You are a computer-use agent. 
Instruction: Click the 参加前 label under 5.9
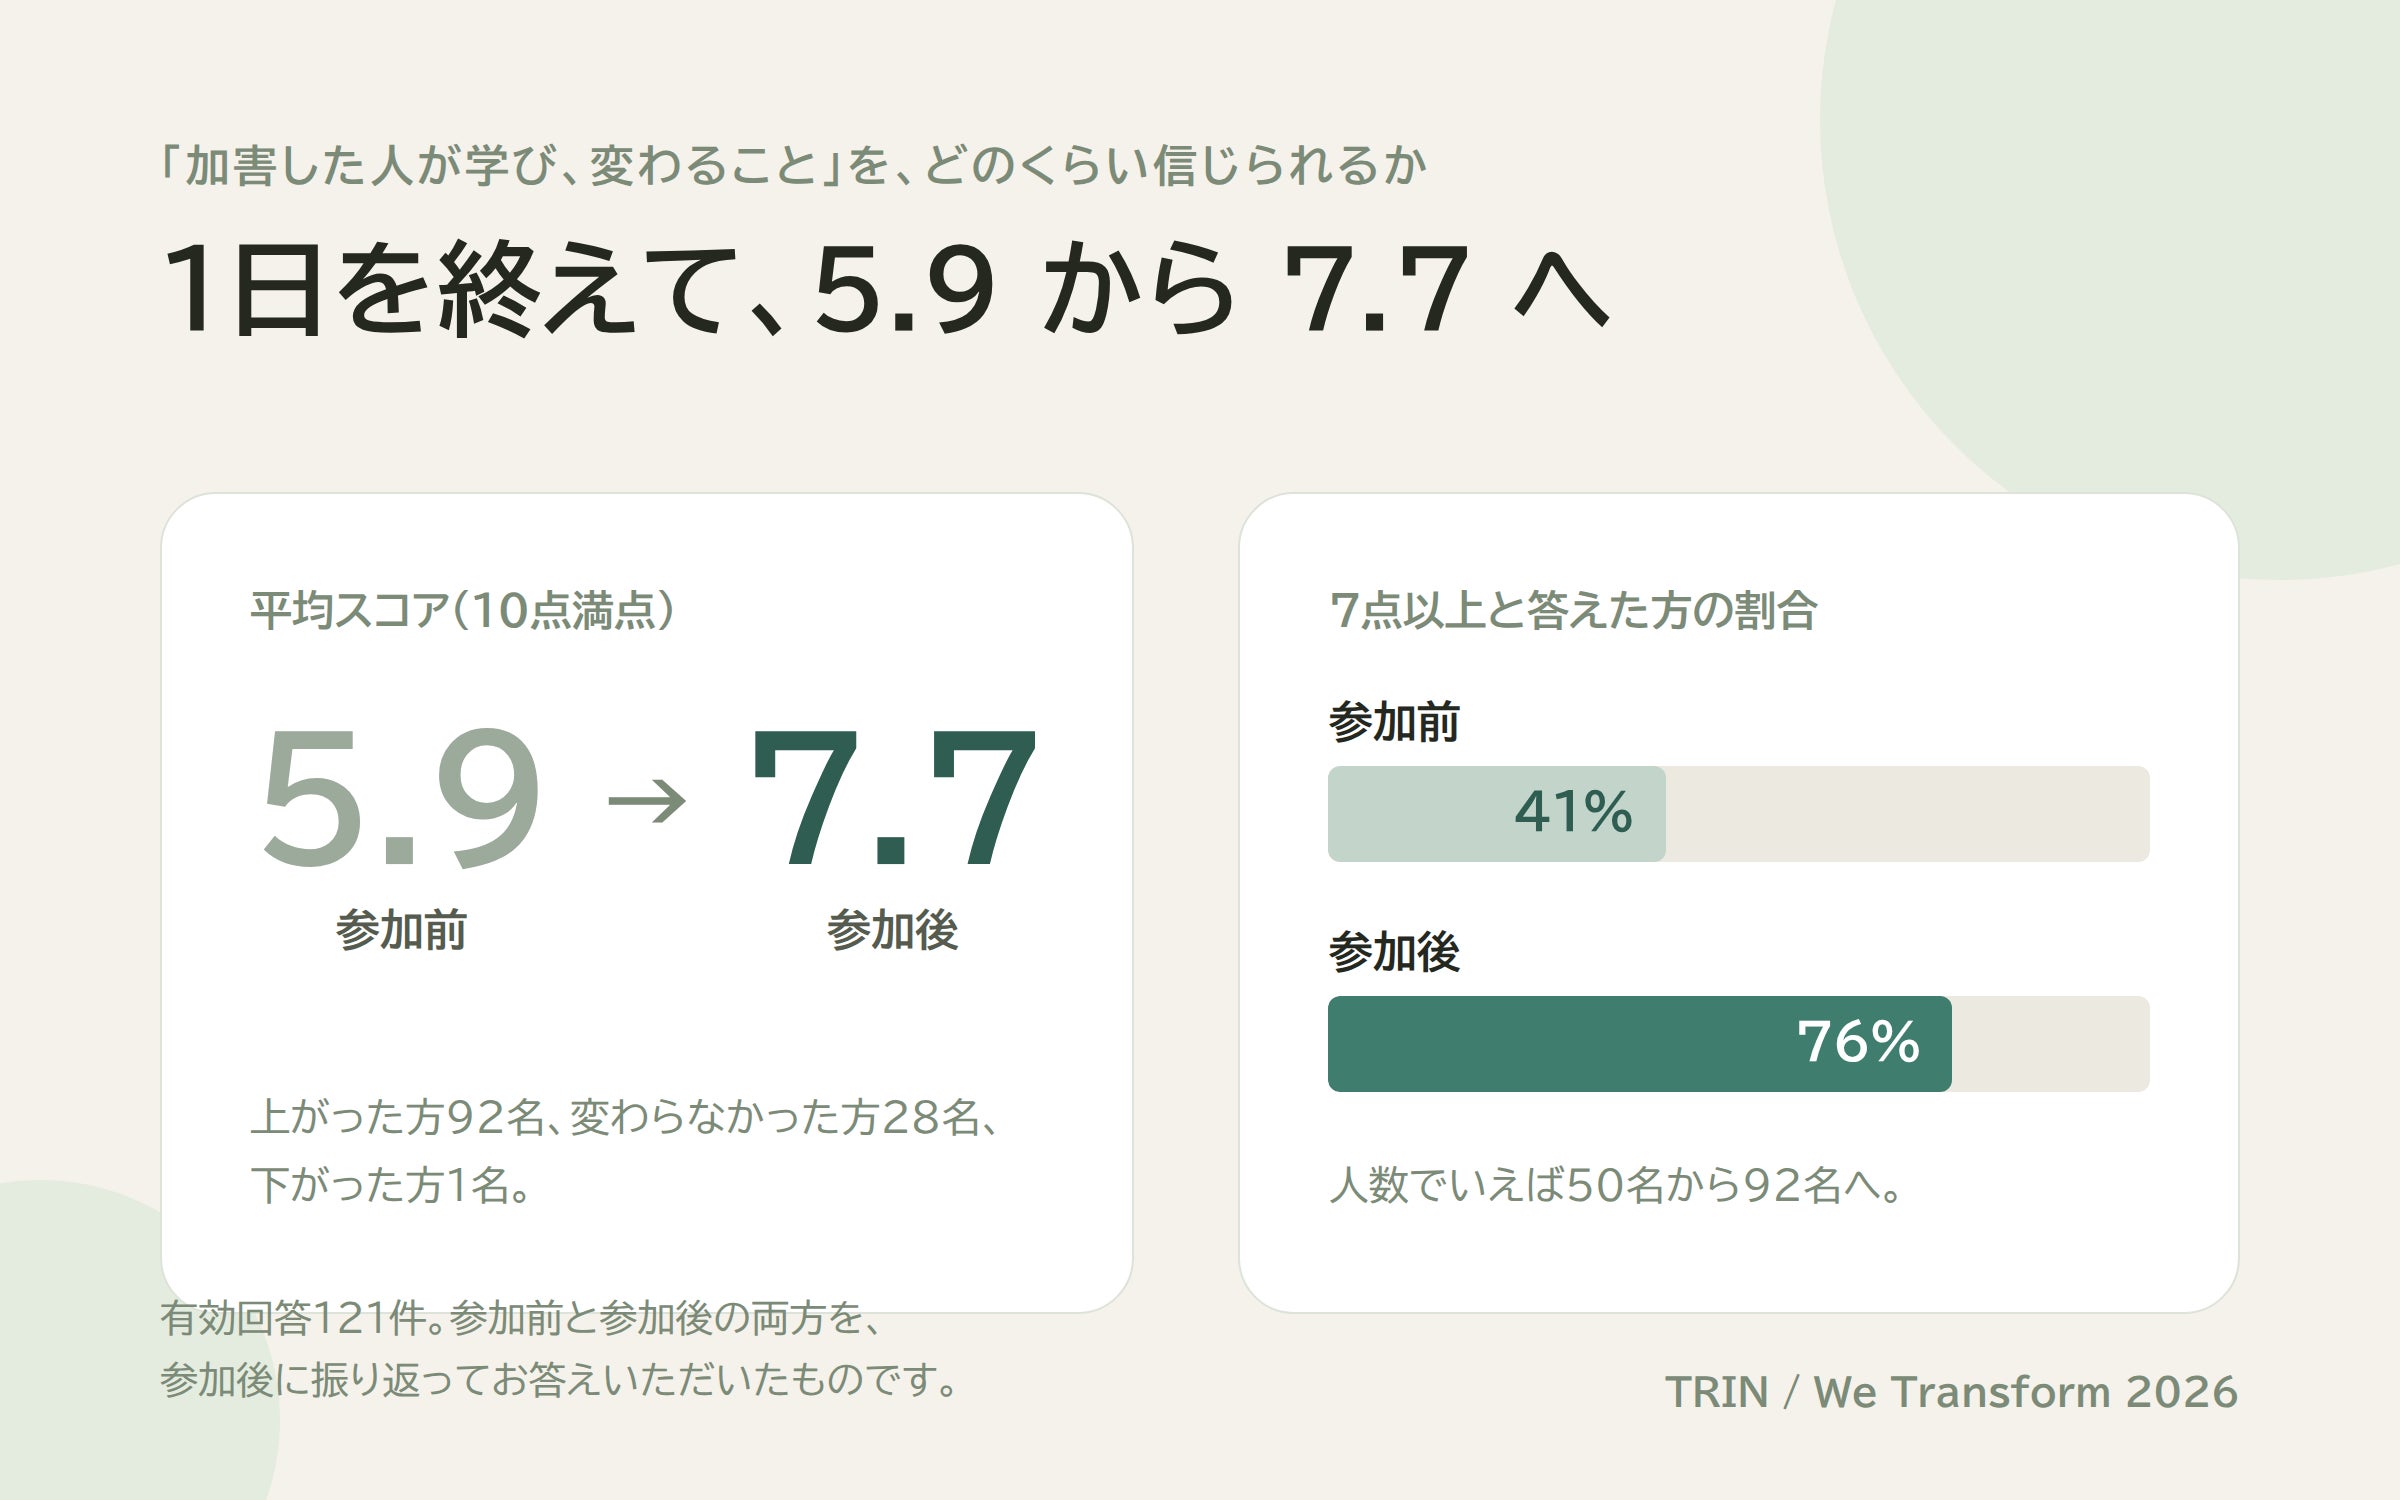click(x=401, y=931)
